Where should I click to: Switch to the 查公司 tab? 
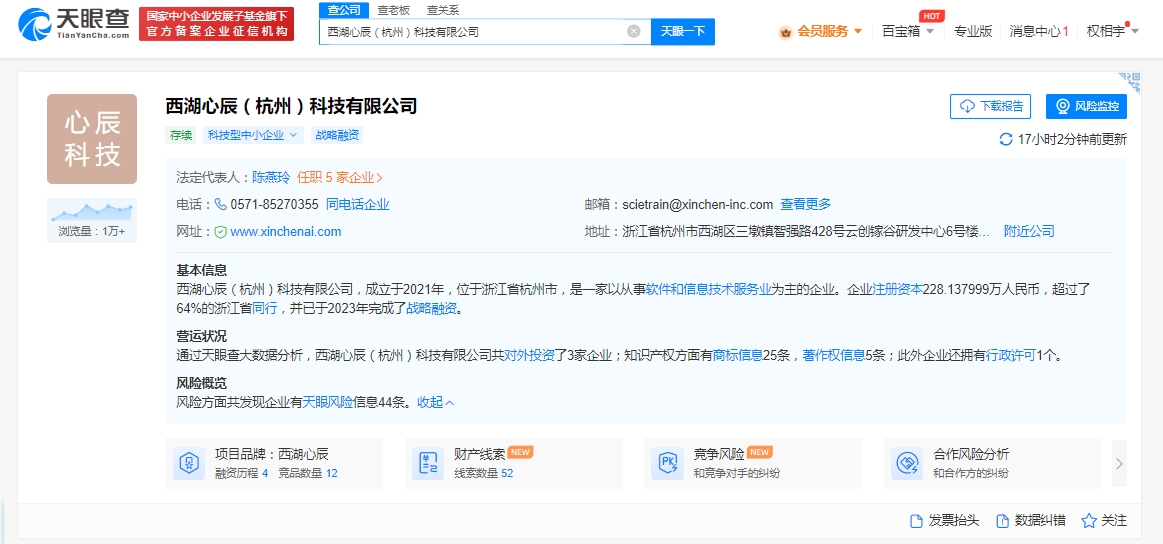coord(344,10)
